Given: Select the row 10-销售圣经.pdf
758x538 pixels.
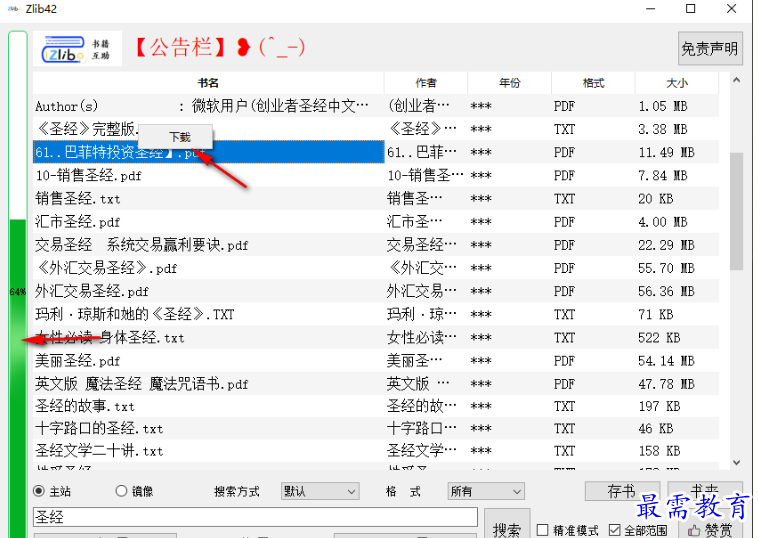Looking at the screenshot, I should point(376,175).
